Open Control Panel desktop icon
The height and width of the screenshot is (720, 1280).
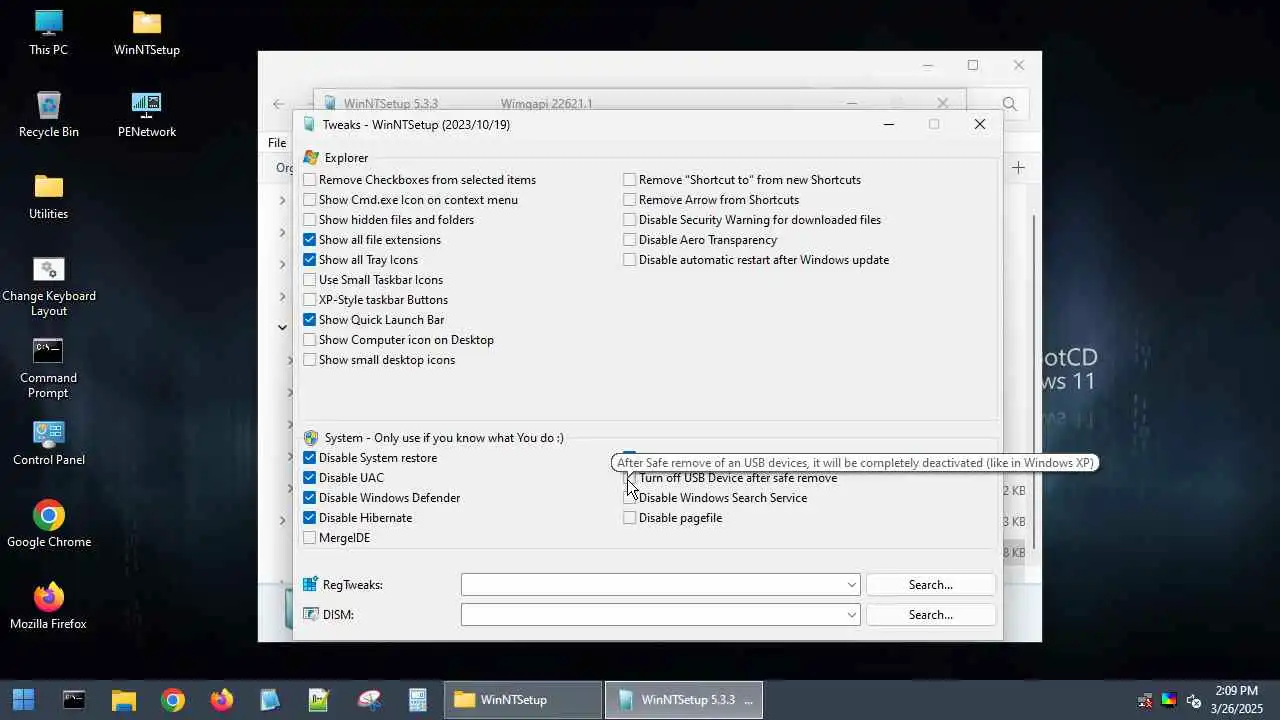coord(48,443)
